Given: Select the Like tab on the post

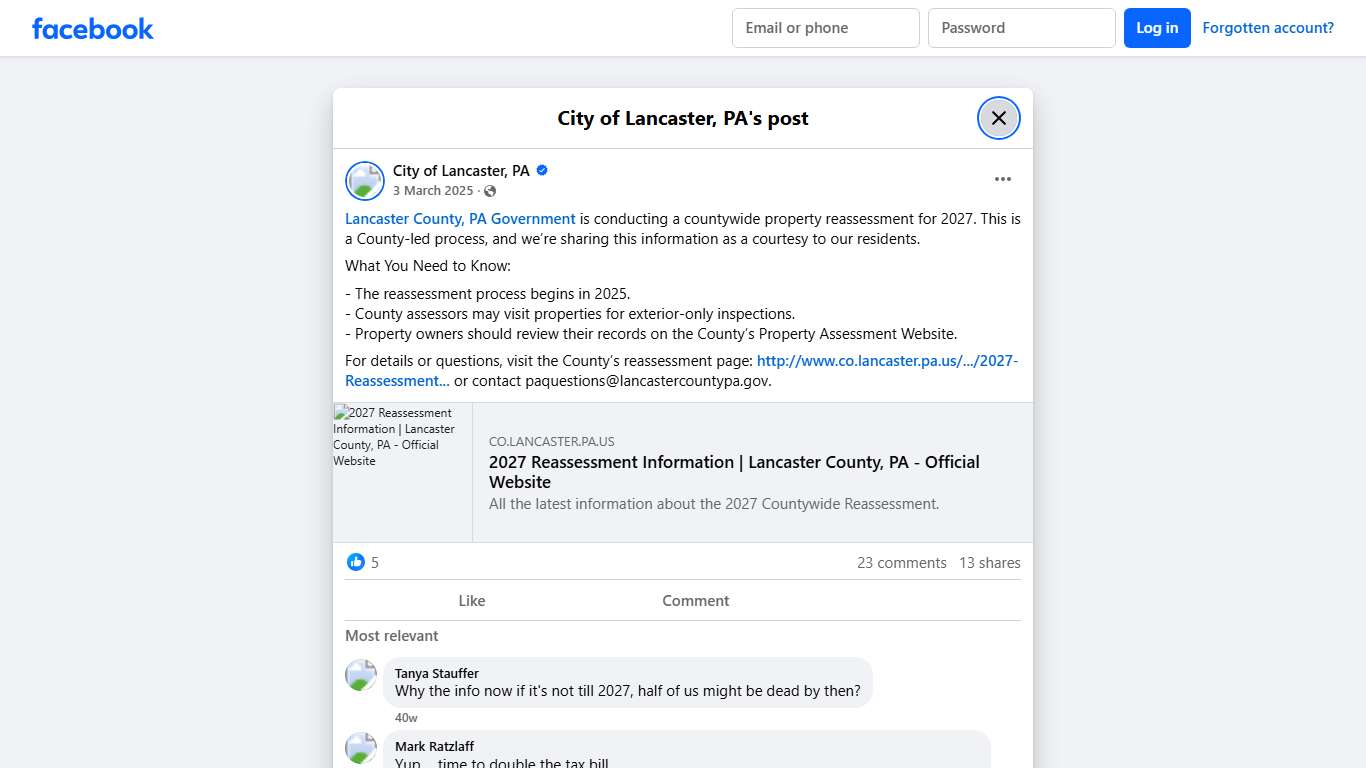Looking at the screenshot, I should [x=471, y=600].
